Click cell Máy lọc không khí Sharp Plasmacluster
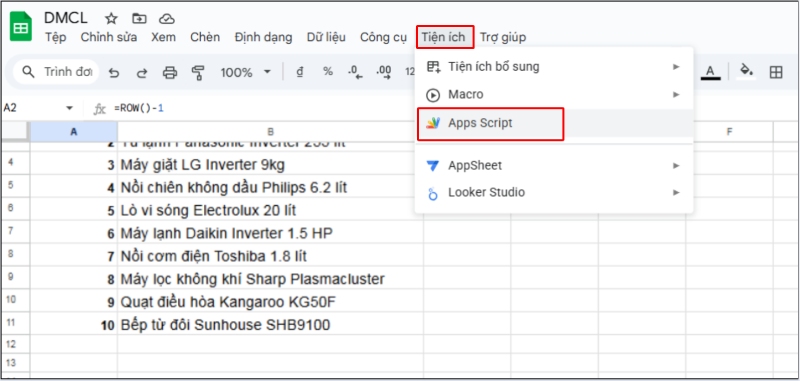Image resolution: width=800 pixels, height=381 pixels. [270, 279]
